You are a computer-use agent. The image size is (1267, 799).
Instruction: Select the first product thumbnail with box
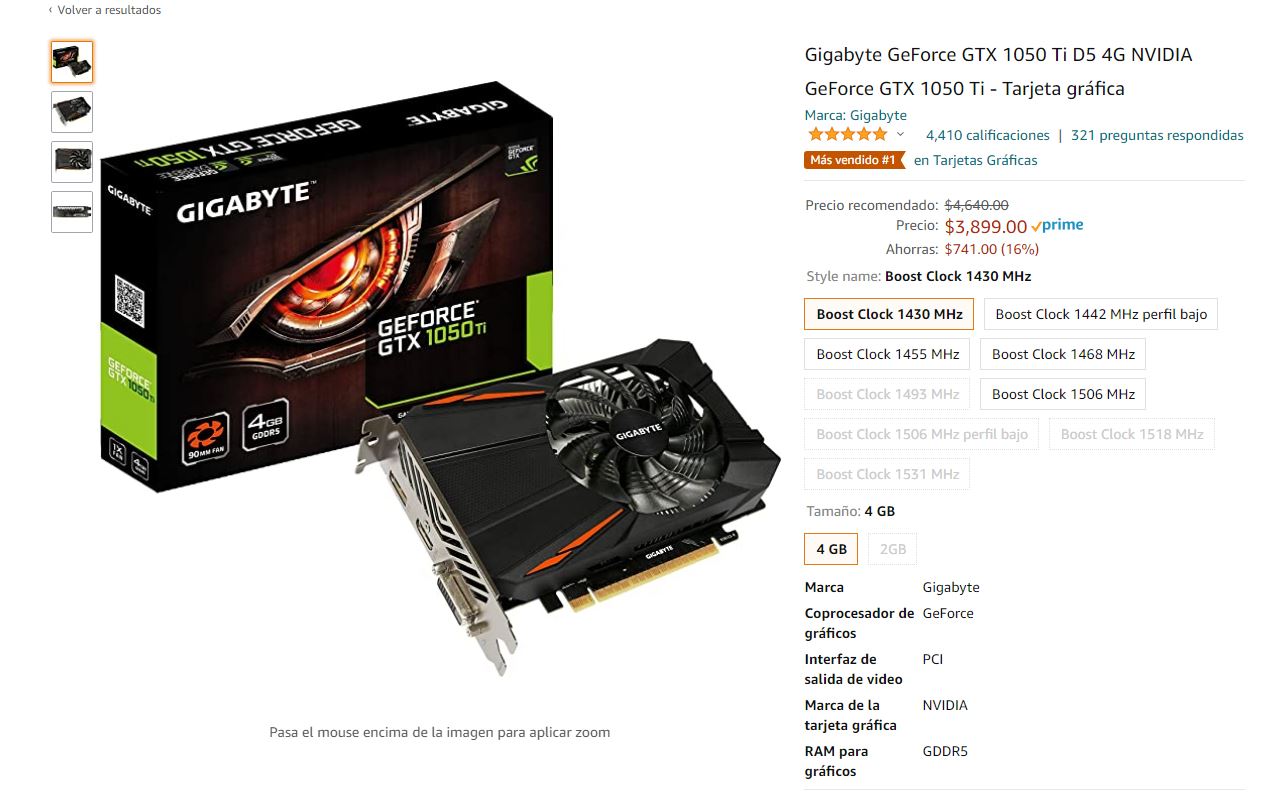tap(72, 62)
